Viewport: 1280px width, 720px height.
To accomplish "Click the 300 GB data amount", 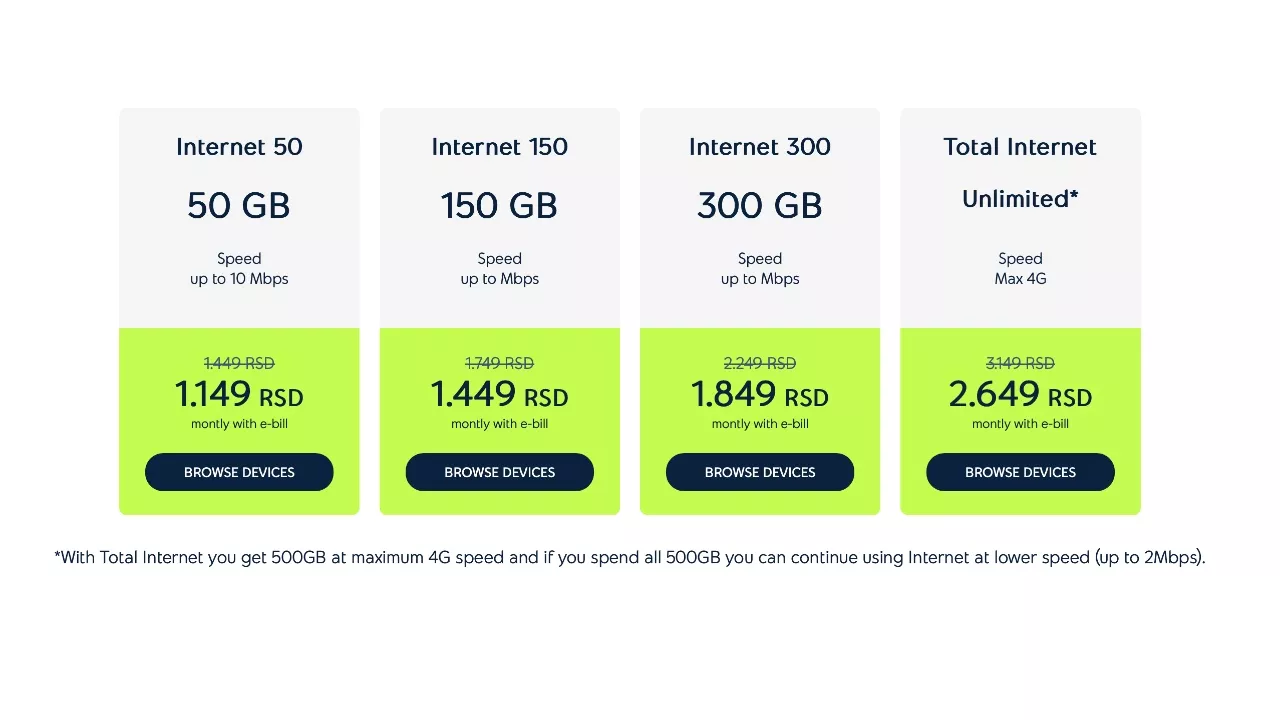I will click(x=760, y=206).
